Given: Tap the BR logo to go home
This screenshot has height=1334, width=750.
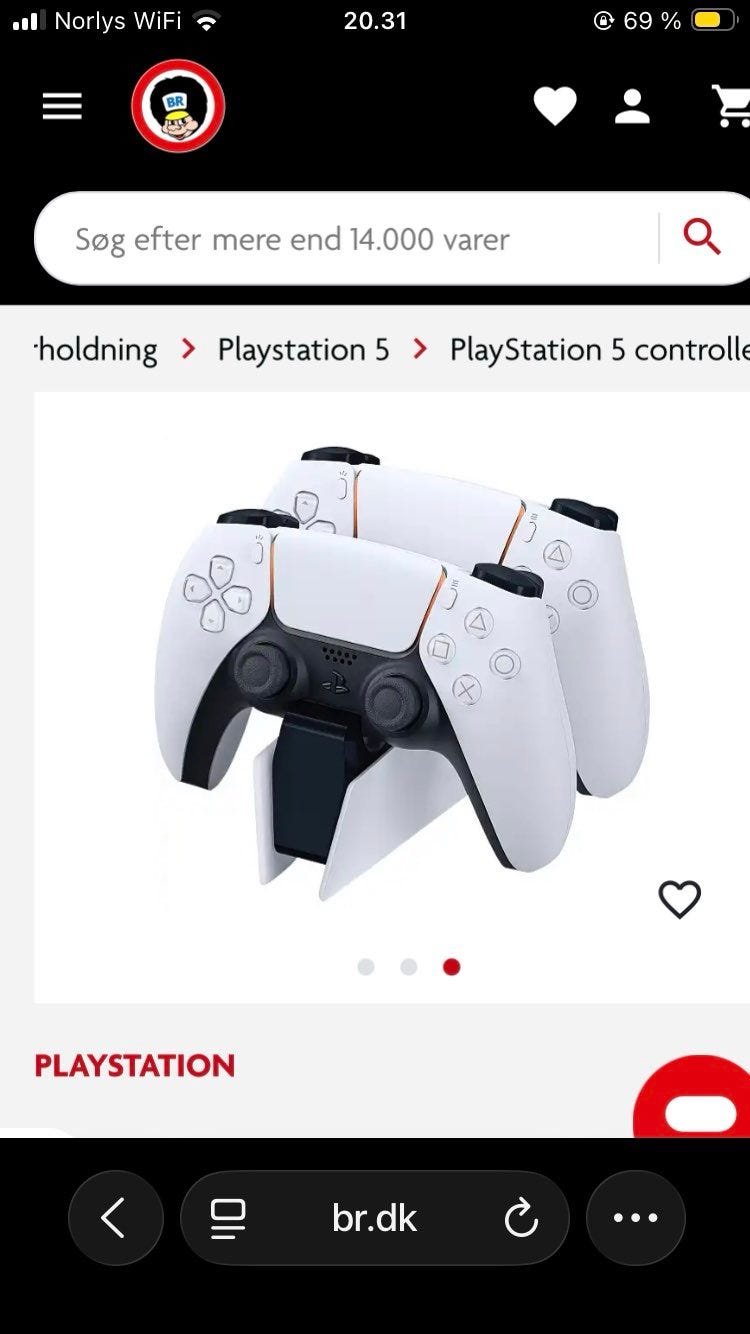Looking at the screenshot, I should pyautogui.click(x=178, y=106).
